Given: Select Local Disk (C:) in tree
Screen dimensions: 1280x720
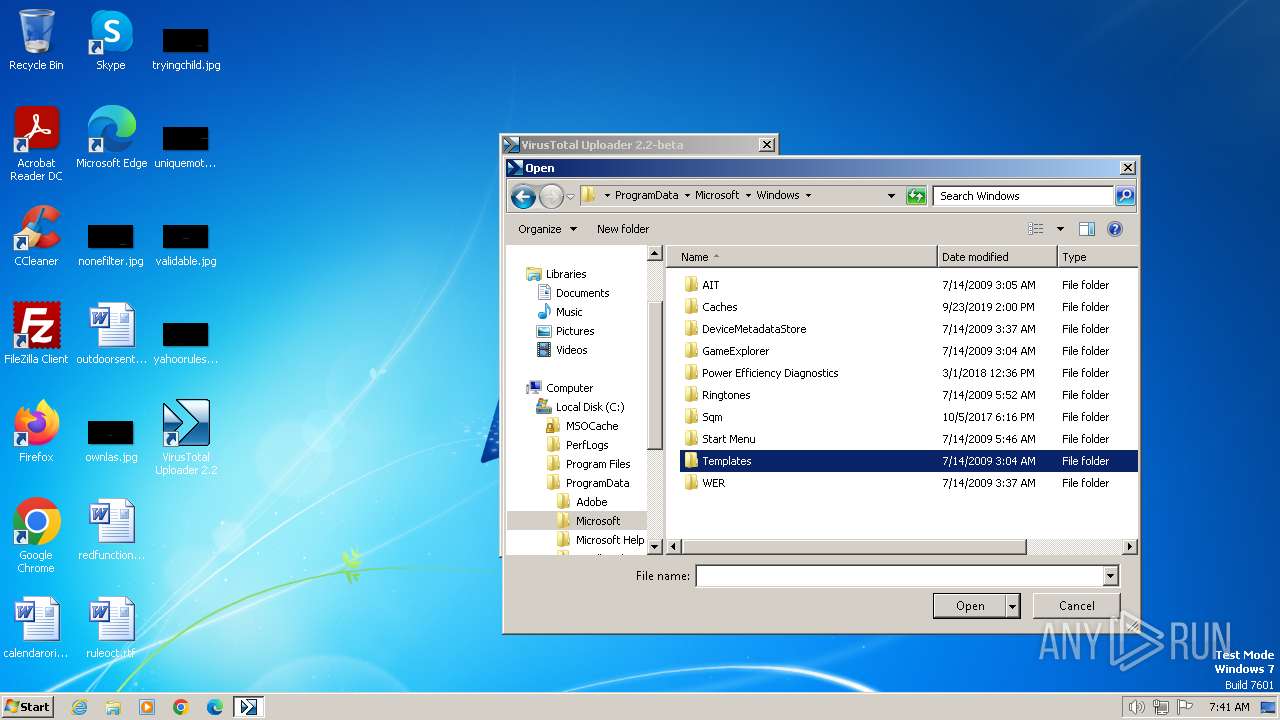Looking at the screenshot, I should click(x=589, y=407).
